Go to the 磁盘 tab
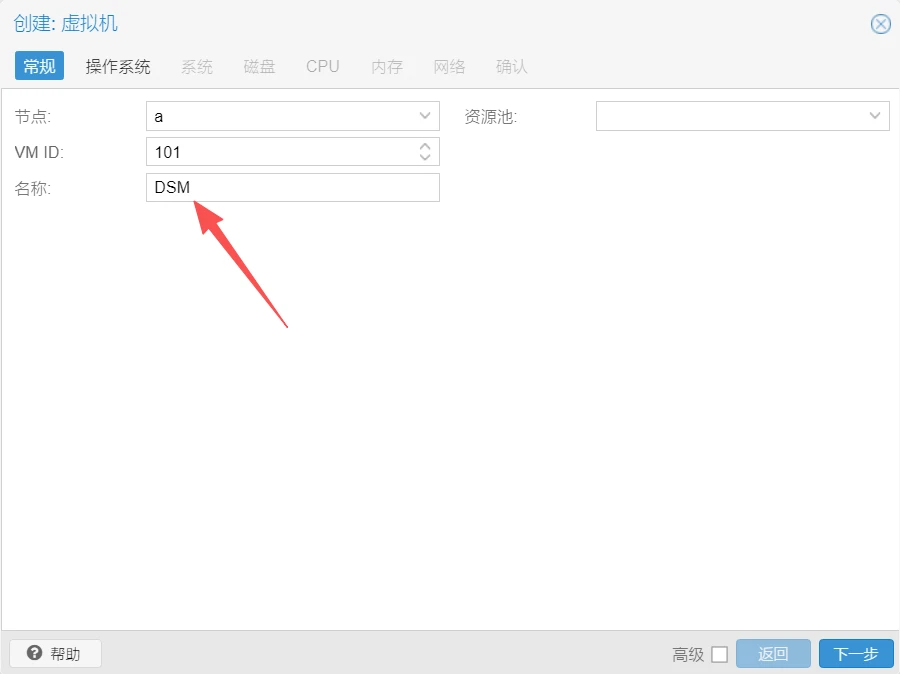The height and width of the screenshot is (674, 900). (x=259, y=66)
